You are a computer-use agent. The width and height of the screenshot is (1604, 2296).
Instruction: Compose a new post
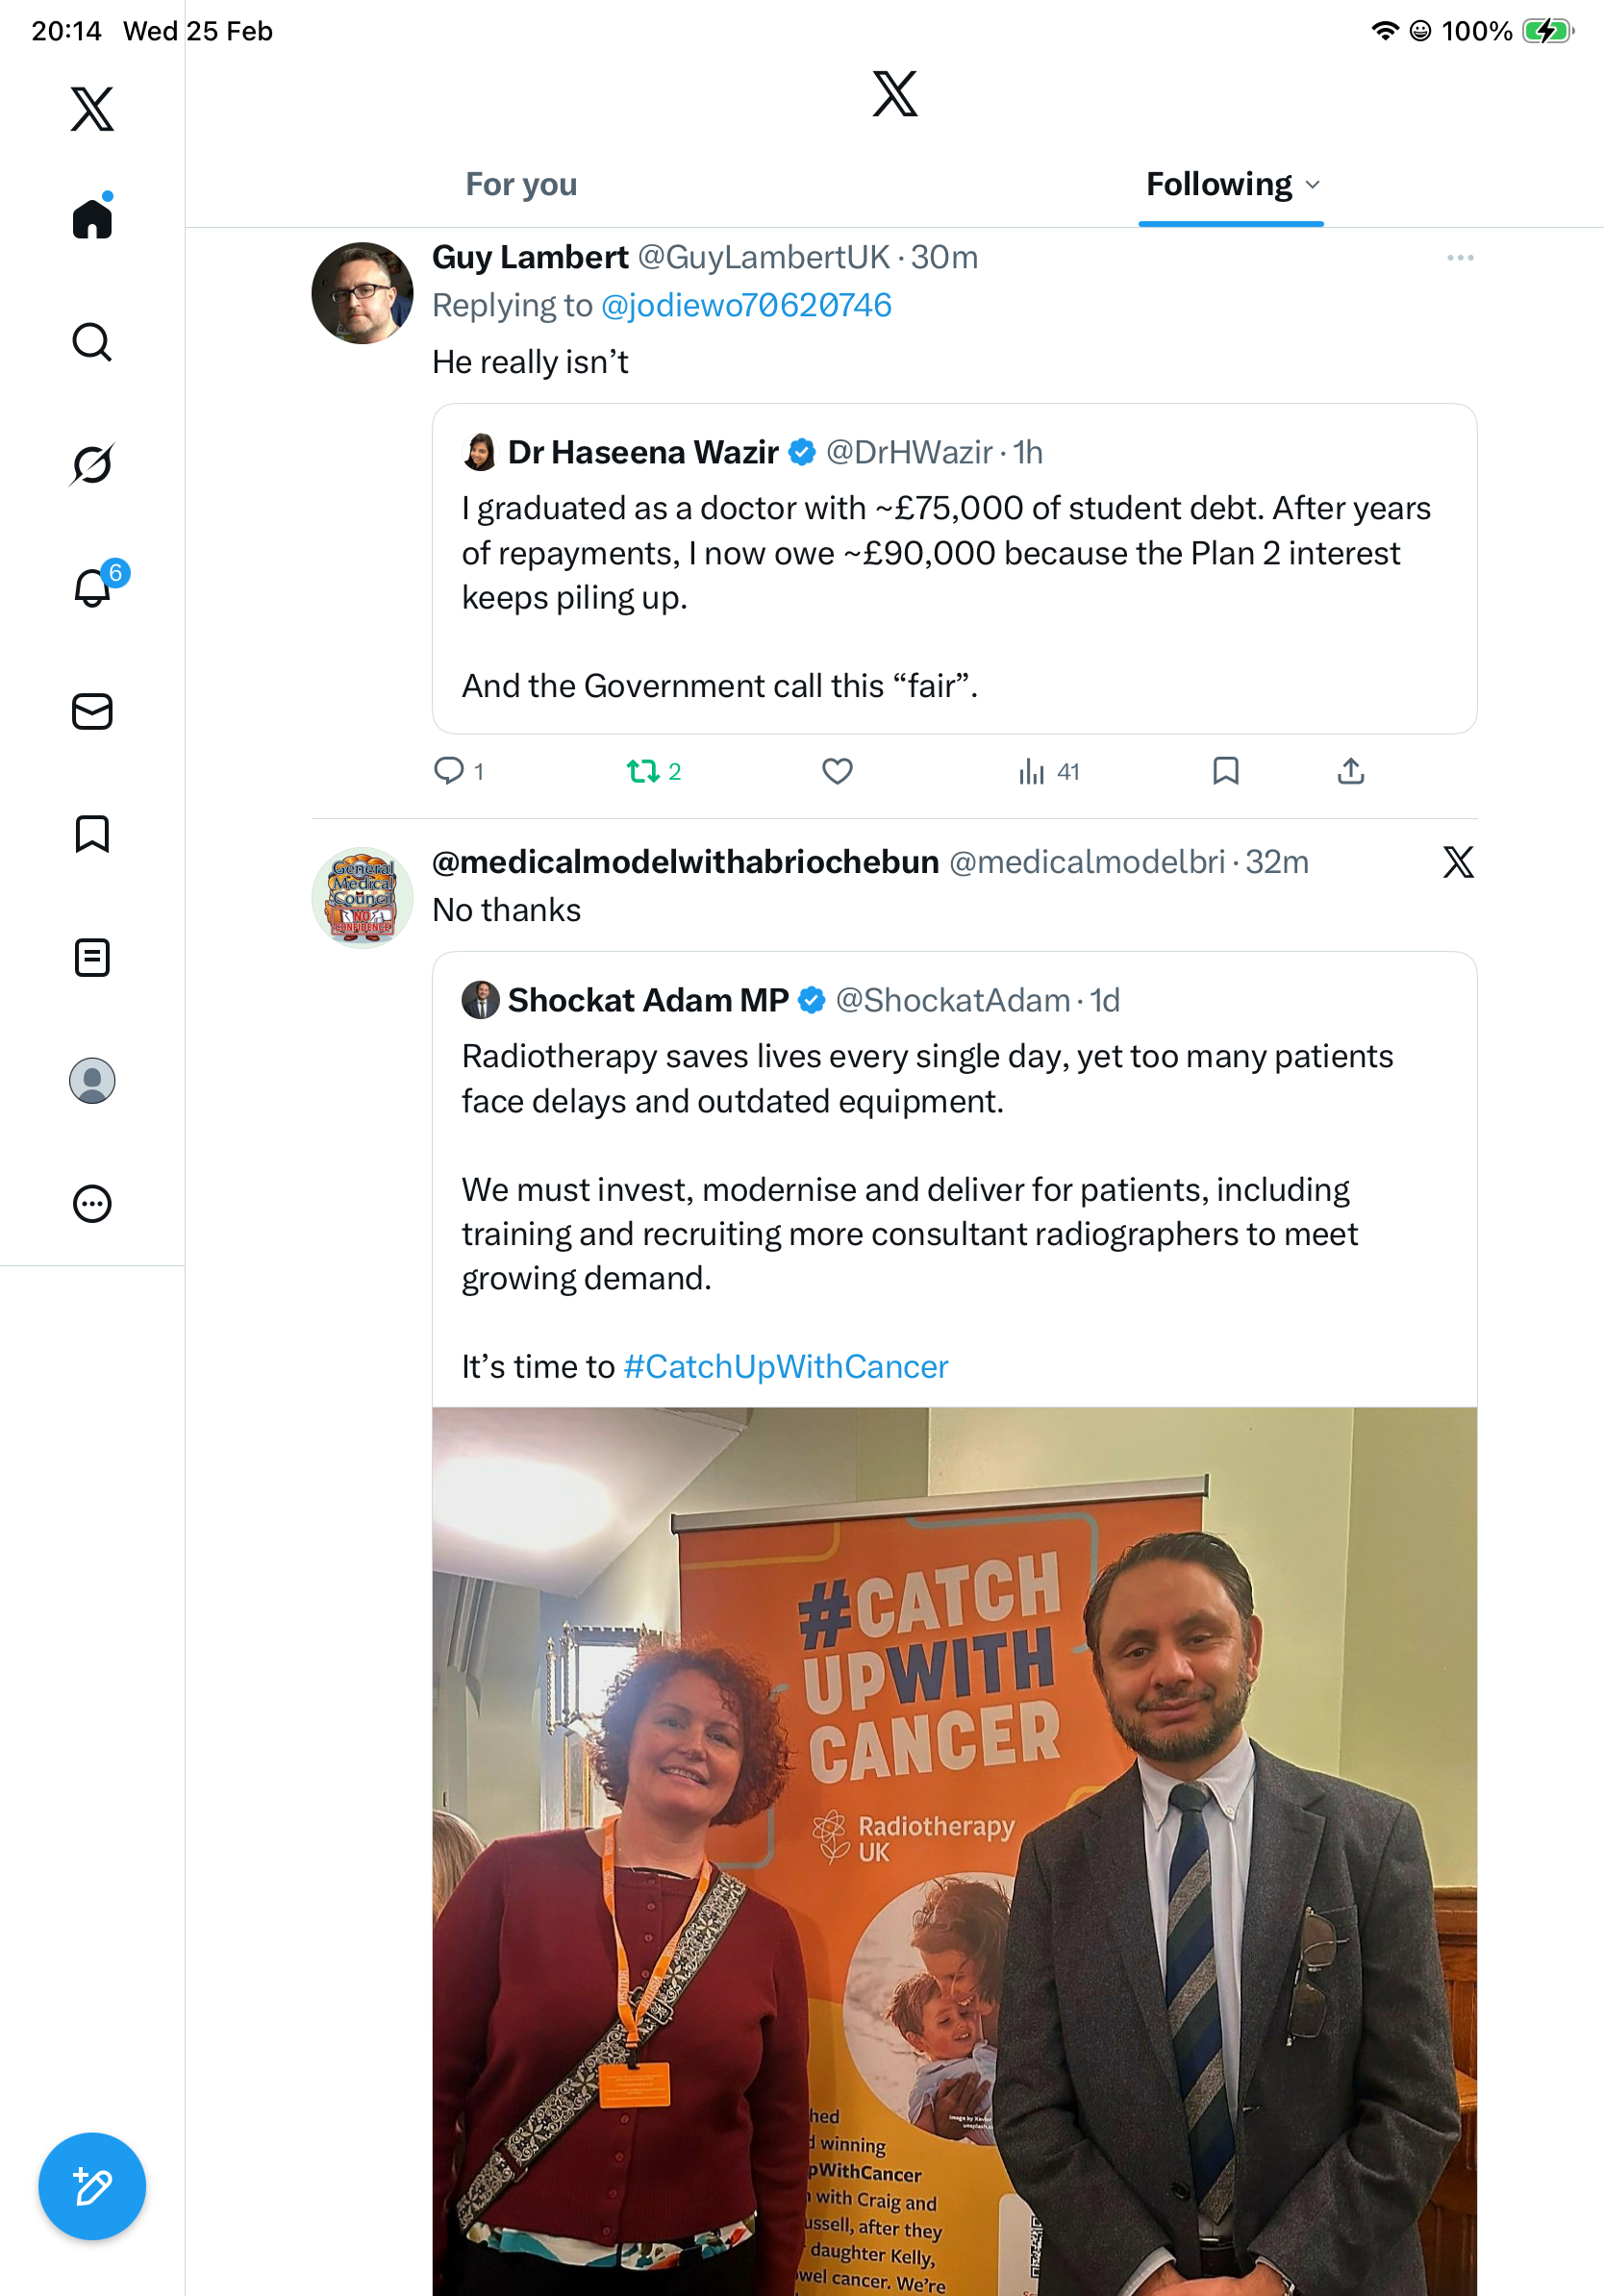[x=92, y=2186]
